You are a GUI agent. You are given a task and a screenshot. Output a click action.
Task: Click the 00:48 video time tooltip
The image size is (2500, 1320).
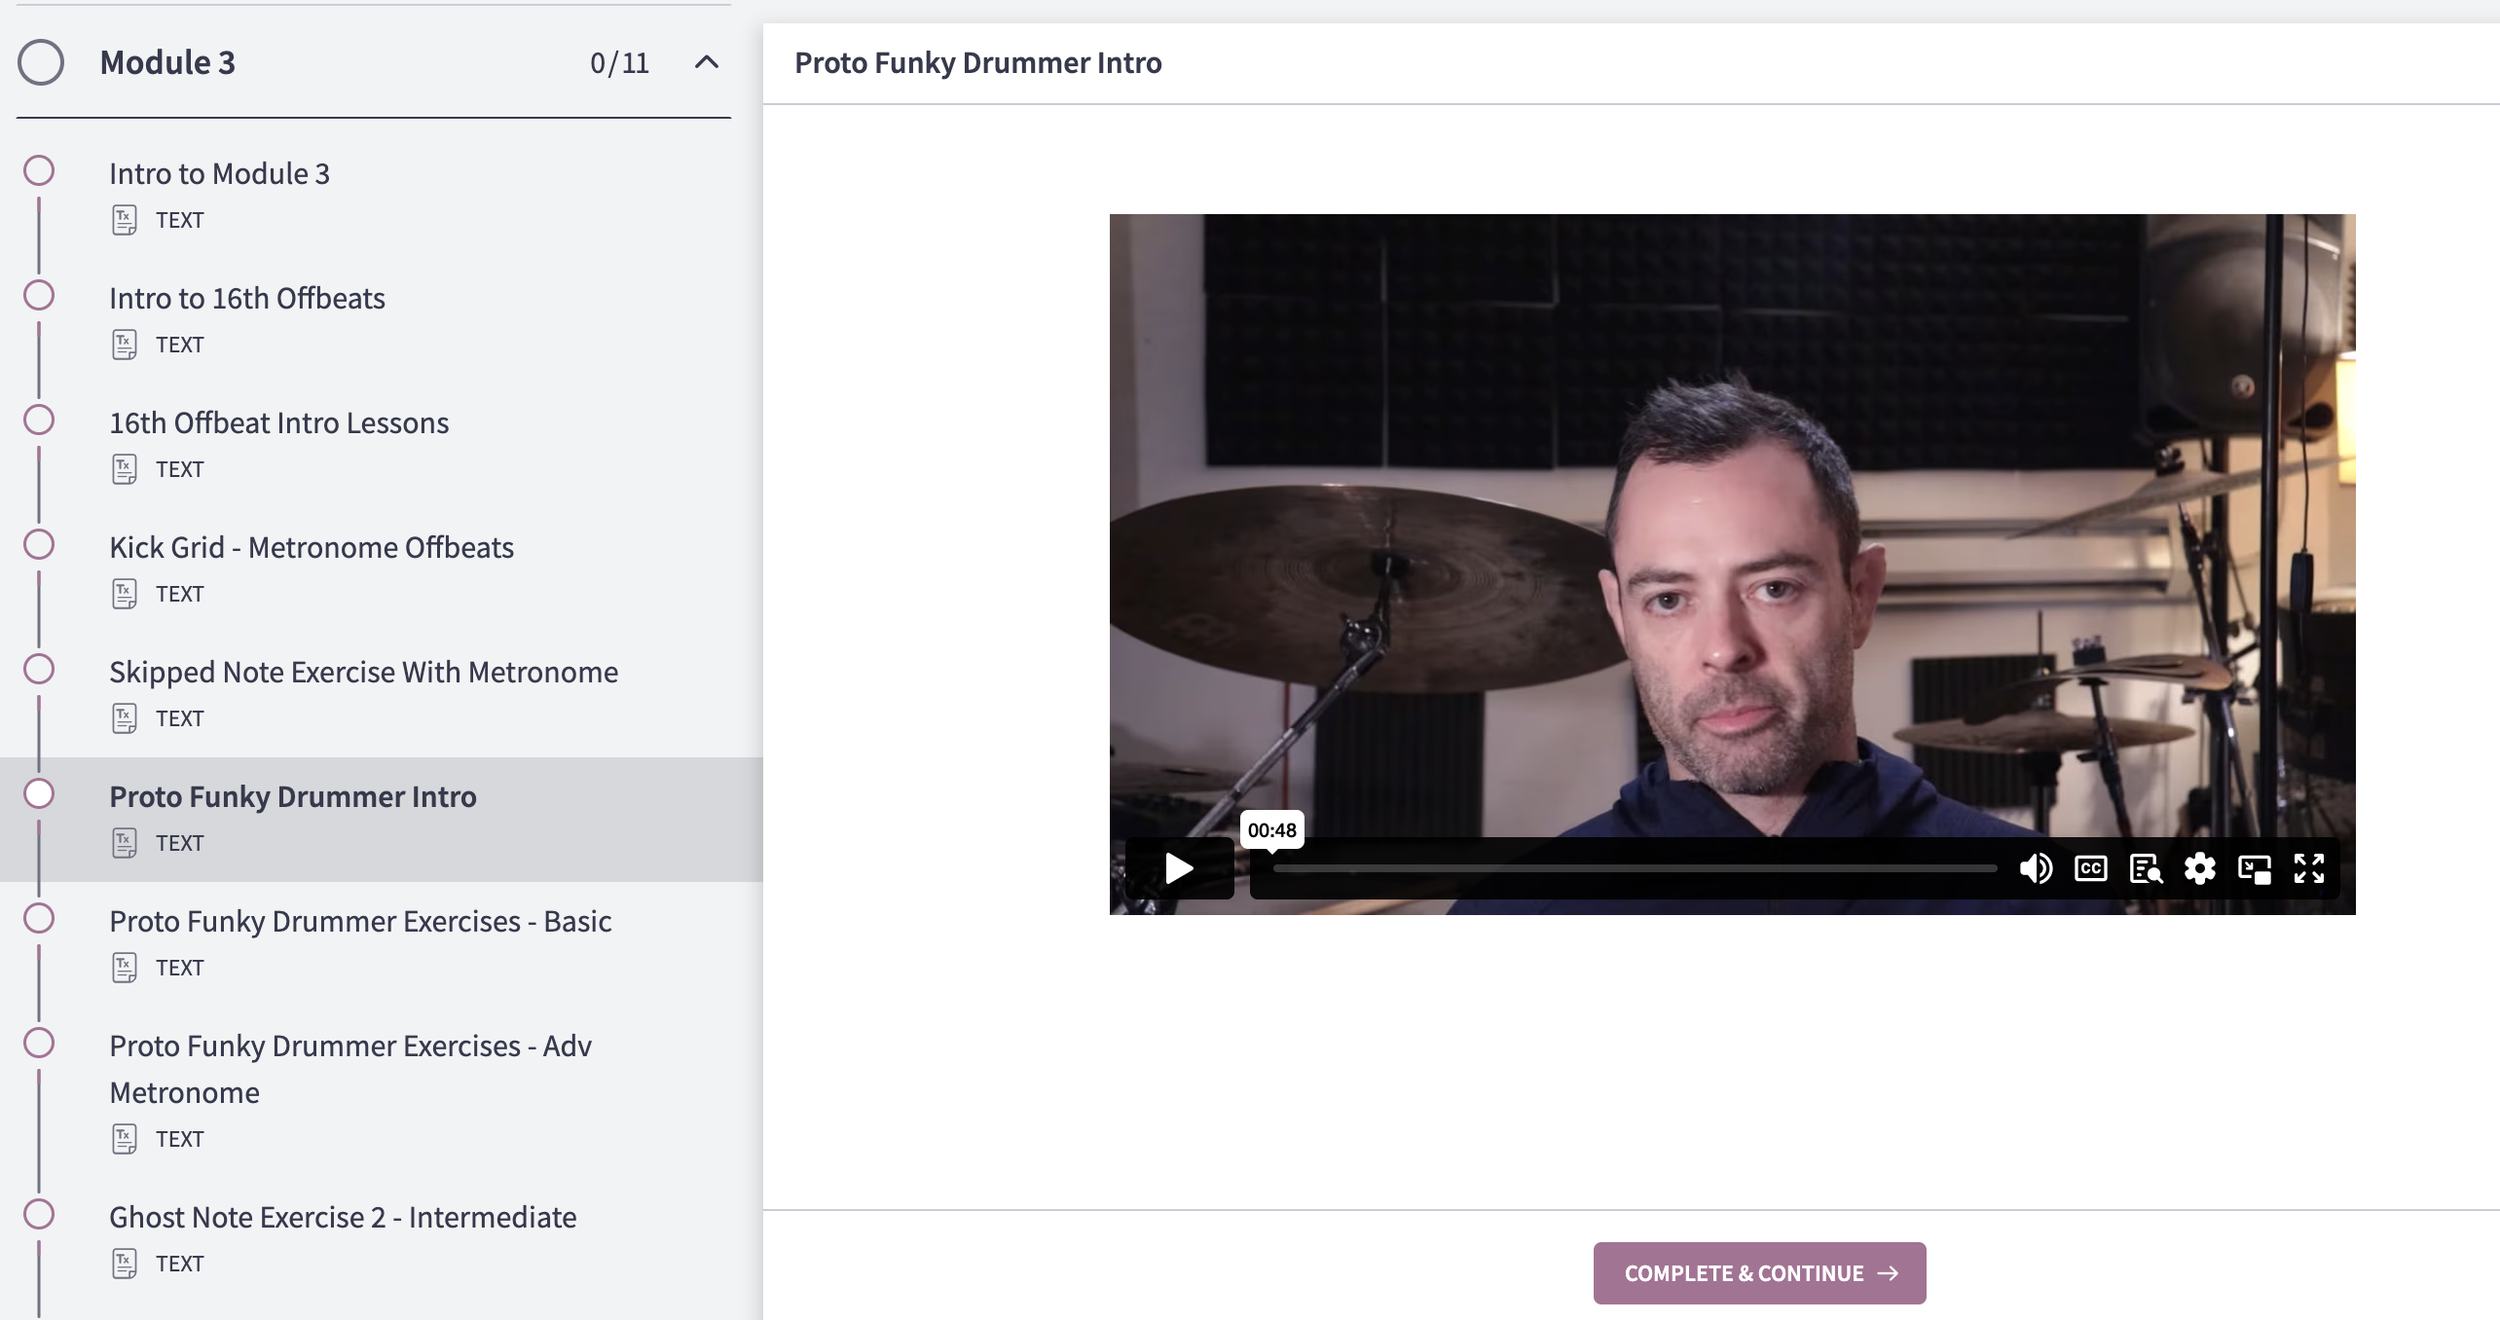pyautogui.click(x=1271, y=830)
